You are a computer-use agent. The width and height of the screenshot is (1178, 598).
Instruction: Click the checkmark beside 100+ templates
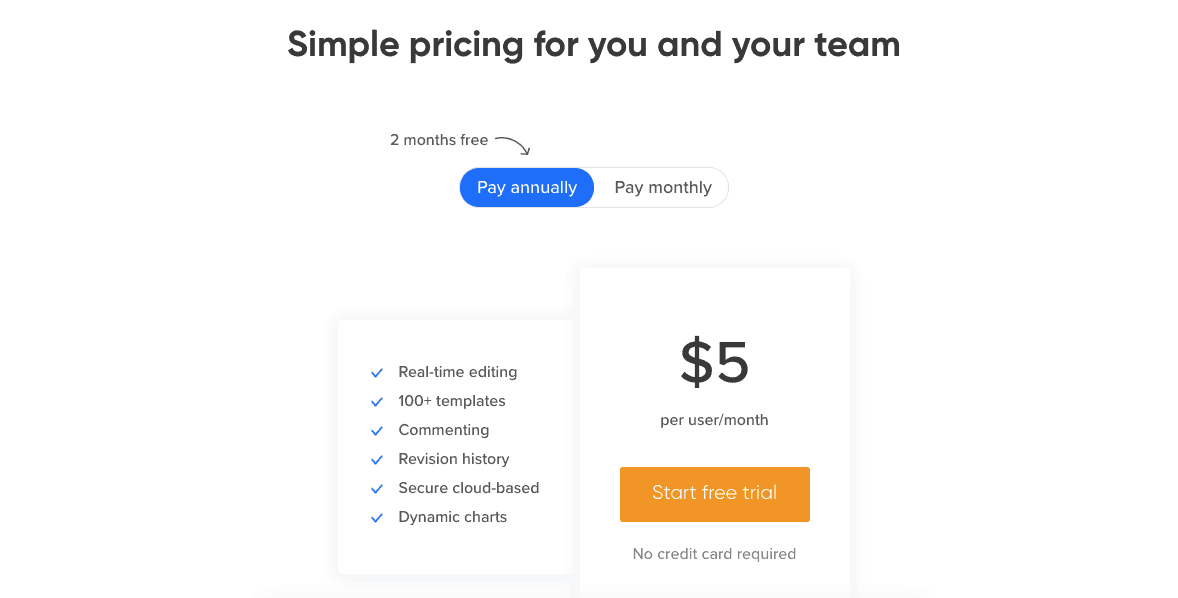point(377,402)
